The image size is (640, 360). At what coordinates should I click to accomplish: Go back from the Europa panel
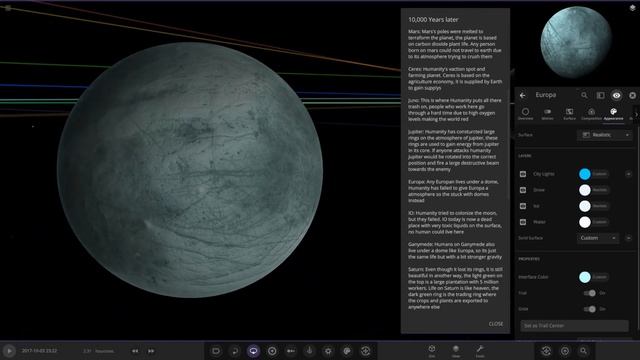tap(523, 96)
